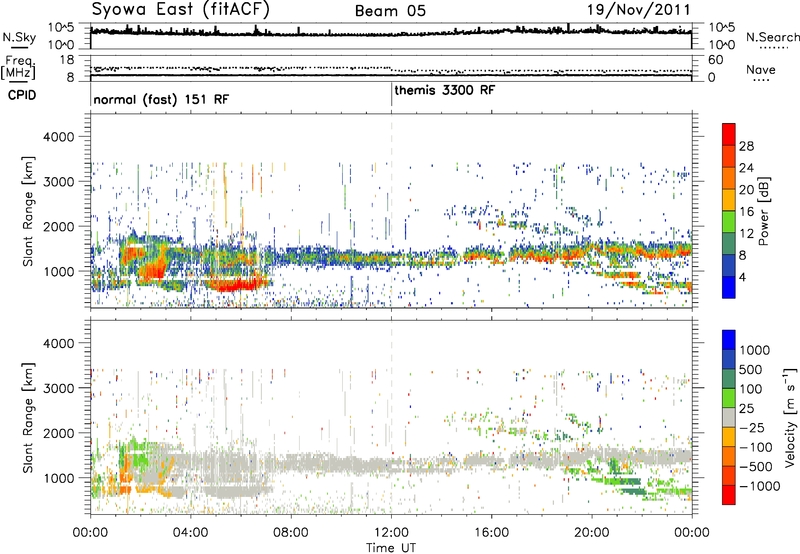Click the '28' tick on power colorbar
The image size is (800, 554).
(x=746, y=146)
